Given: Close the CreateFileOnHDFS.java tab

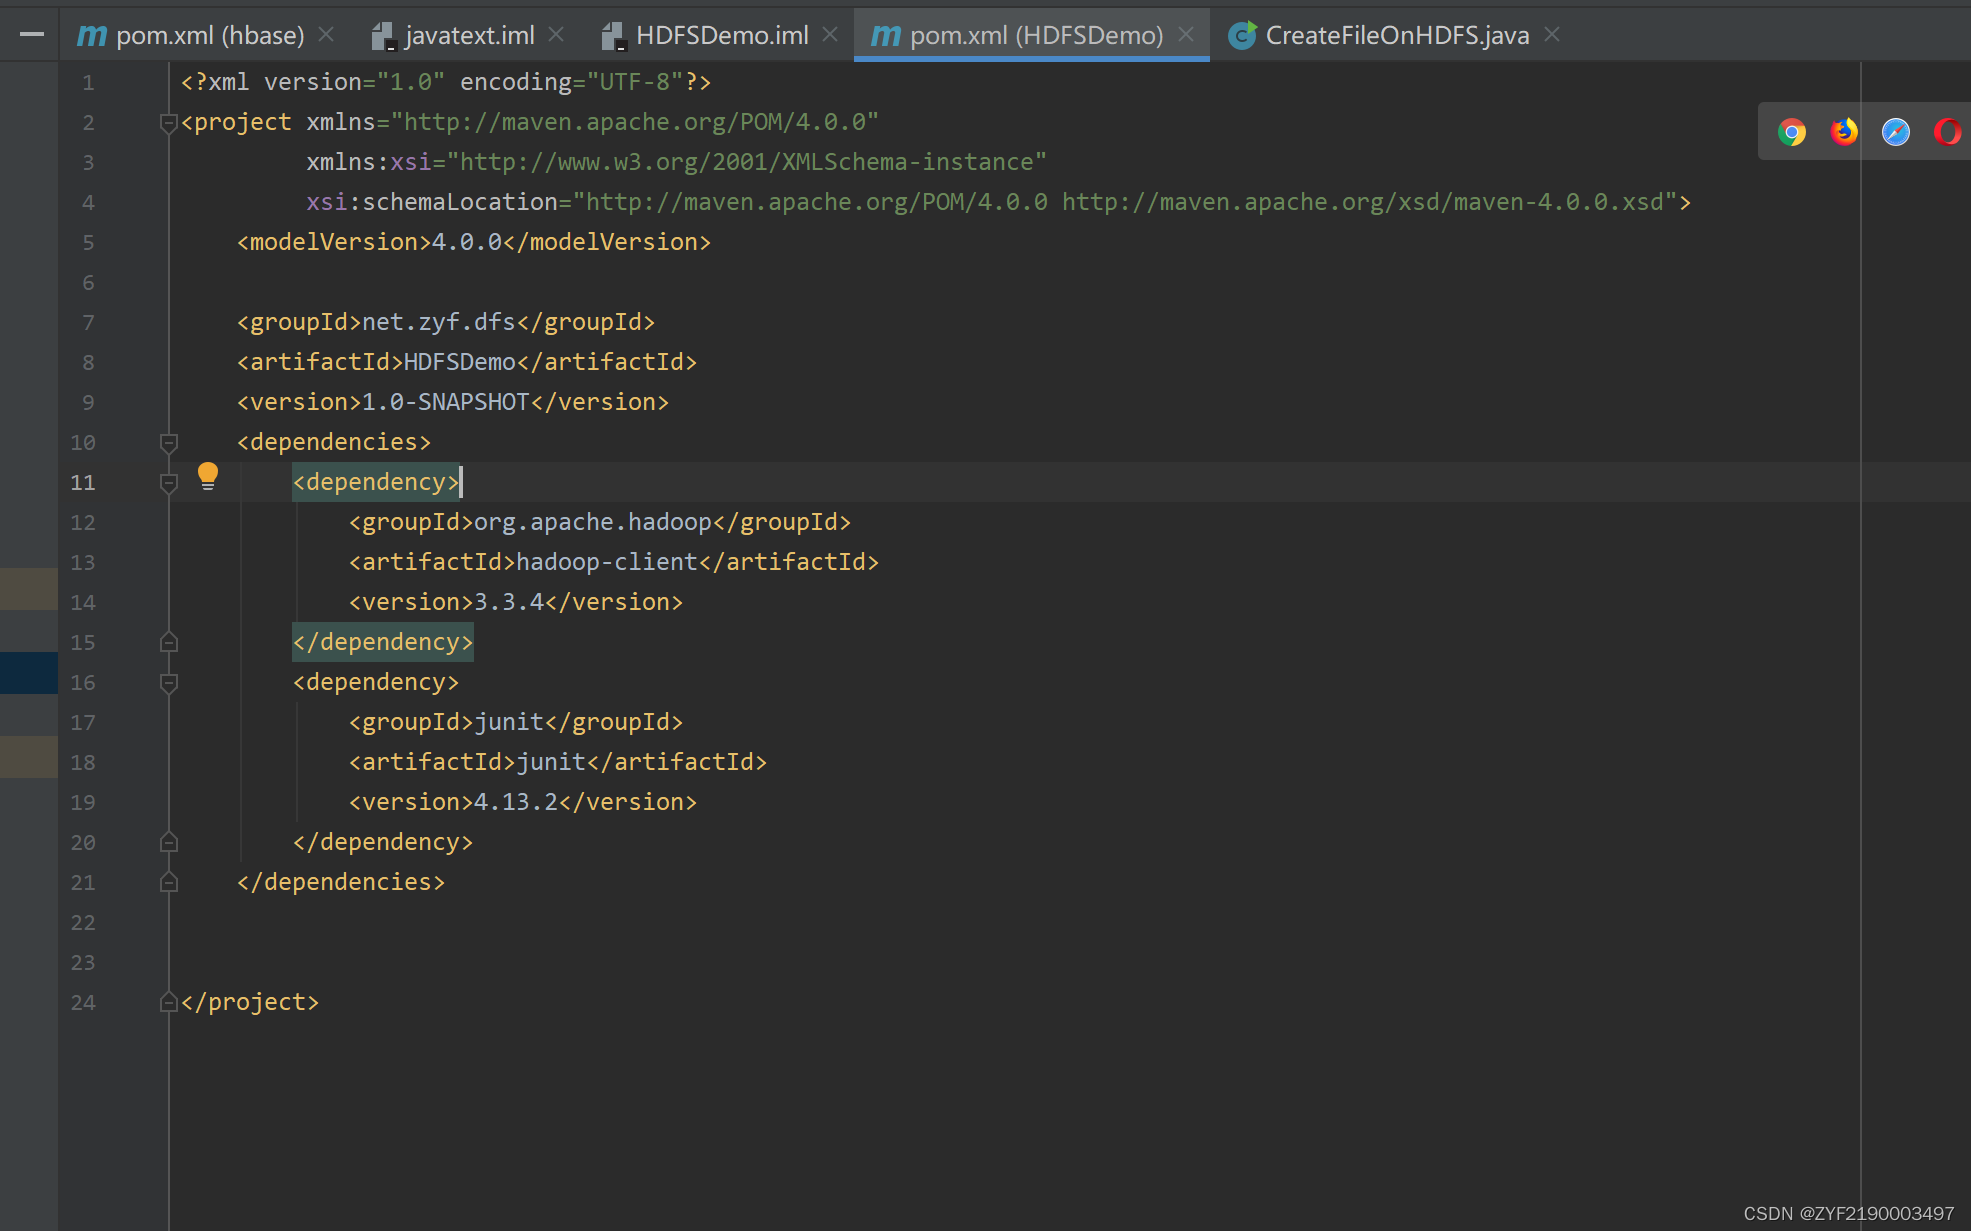Looking at the screenshot, I should (1550, 33).
